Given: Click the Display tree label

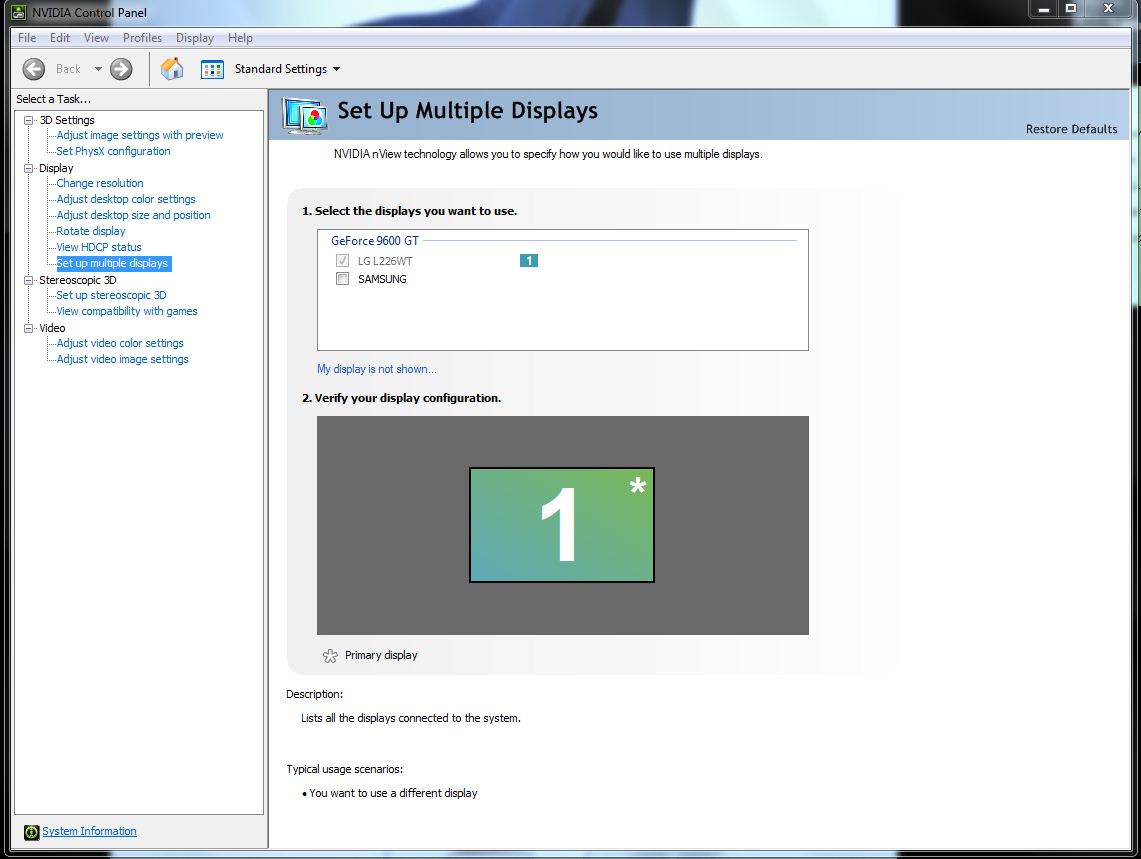Looking at the screenshot, I should tap(56, 168).
